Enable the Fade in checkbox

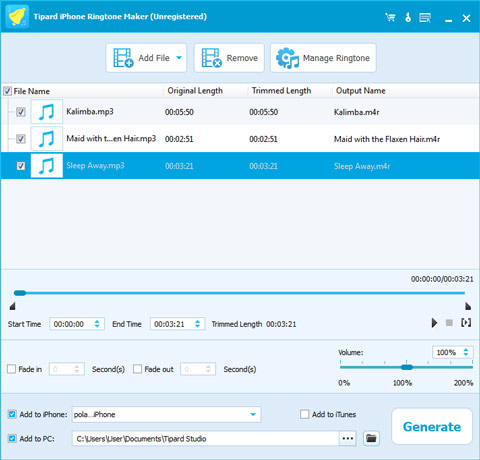click(x=12, y=369)
